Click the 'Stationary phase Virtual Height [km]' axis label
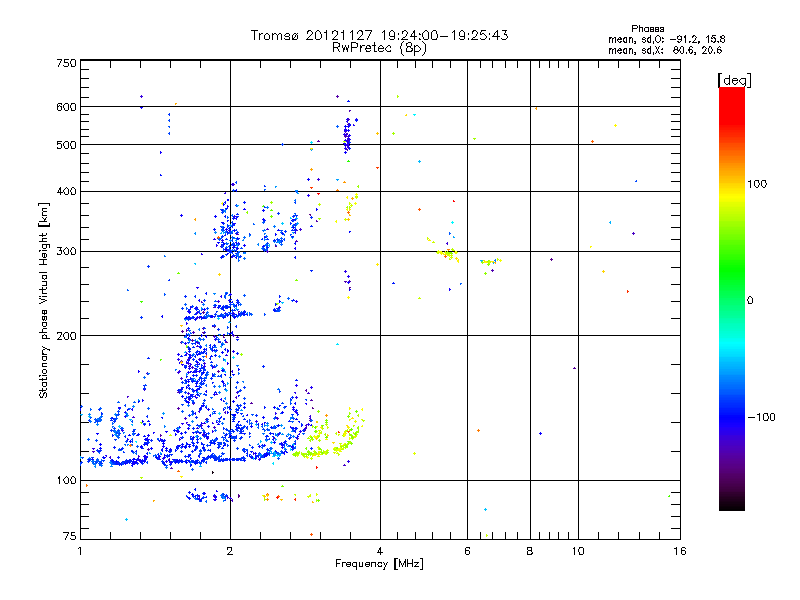Image resolution: width=800 pixels, height=600 pixels. [44, 300]
